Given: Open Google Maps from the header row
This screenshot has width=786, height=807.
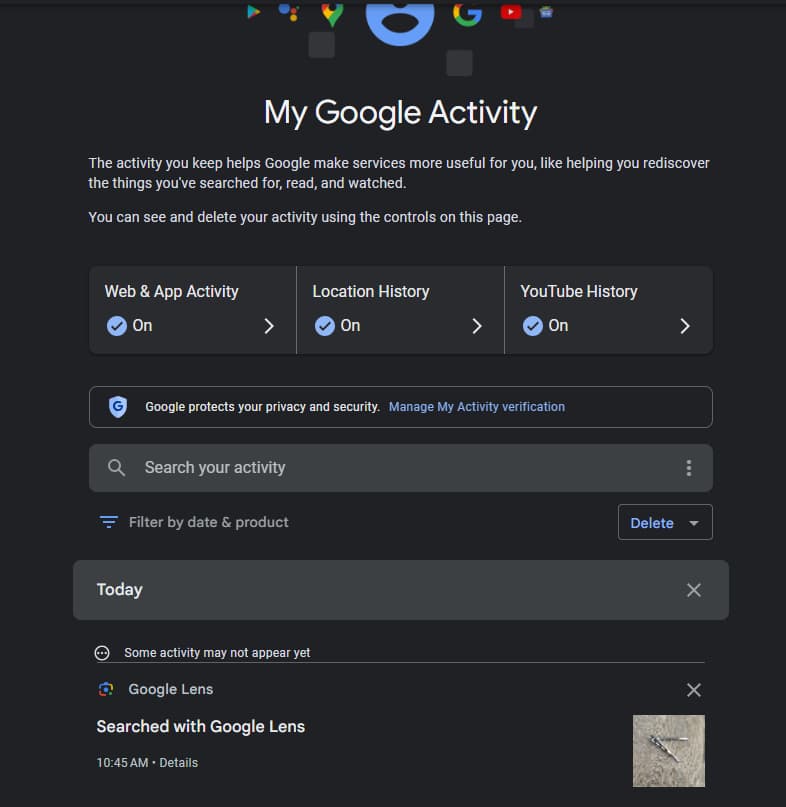Looking at the screenshot, I should tap(330, 12).
